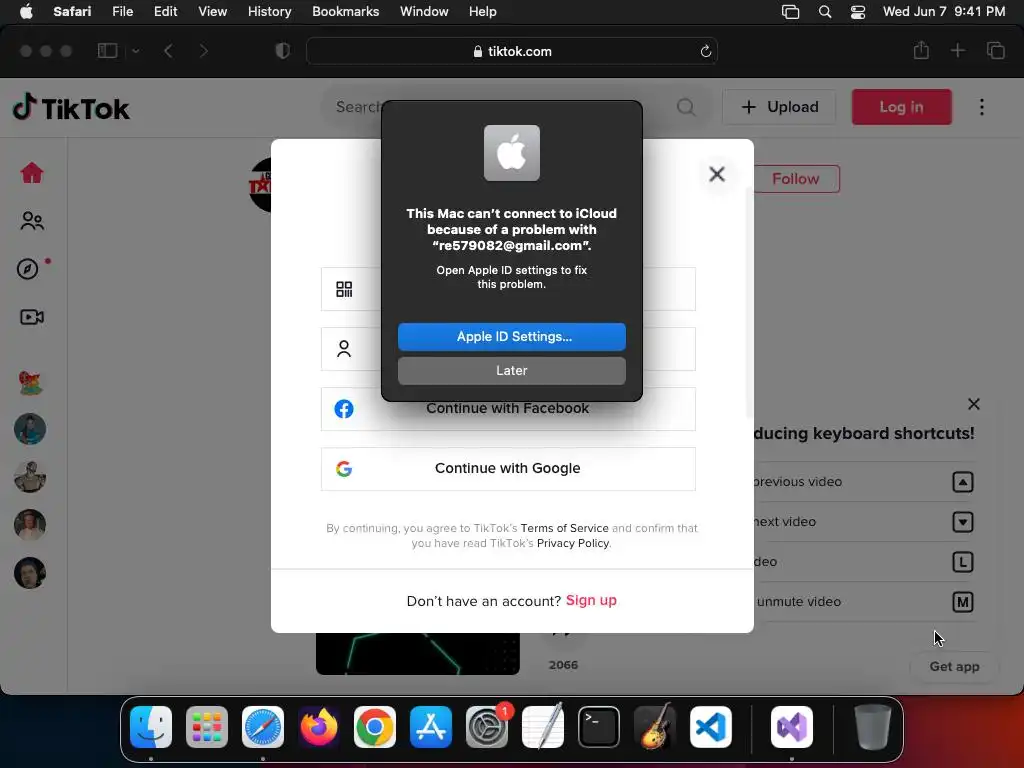
Task: Open the Privacy Policy link
Action: coord(573,543)
